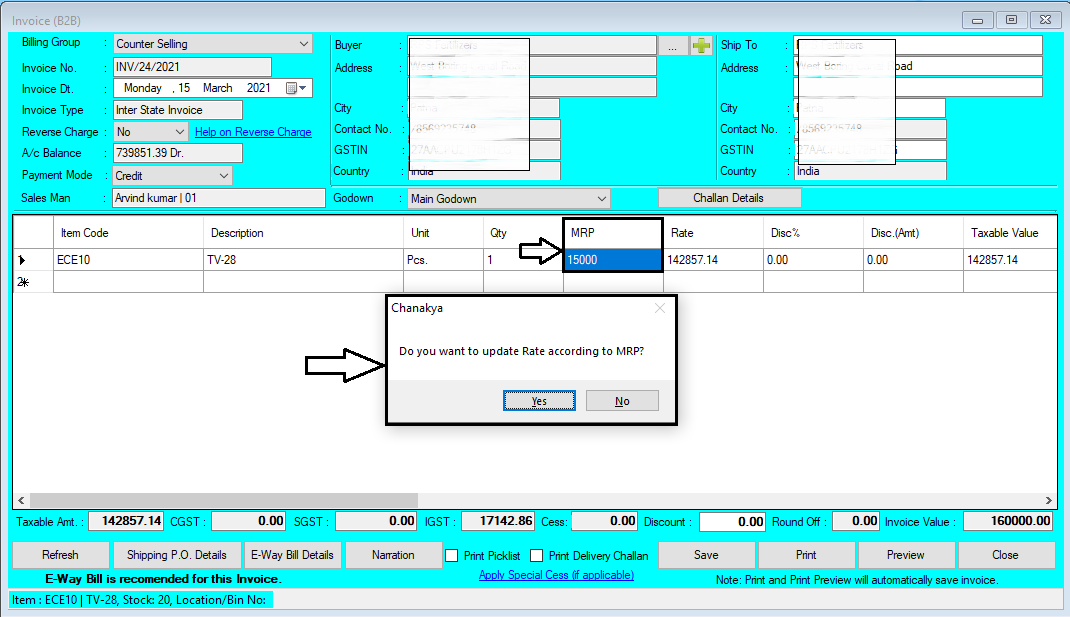Click Yes to update Rate per MRP
This screenshot has width=1070, height=617.
pyautogui.click(x=539, y=400)
